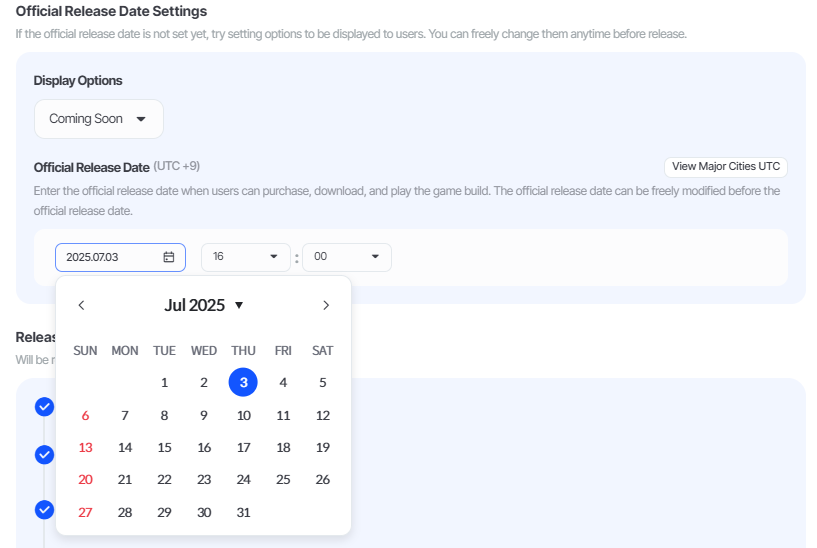Go to next month in calendar
The width and height of the screenshot is (817, 548).
point(326,305)
